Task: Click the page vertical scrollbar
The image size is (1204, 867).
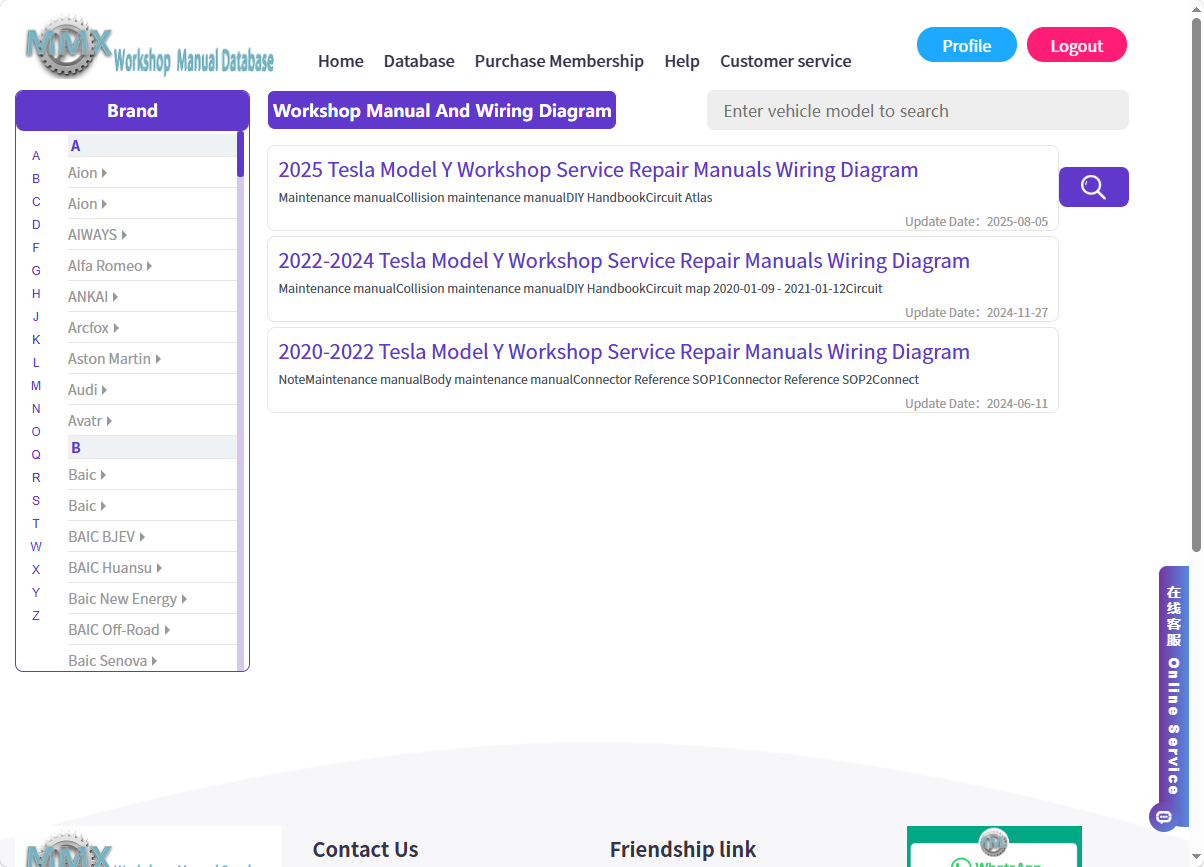Action: (1196, 285)
